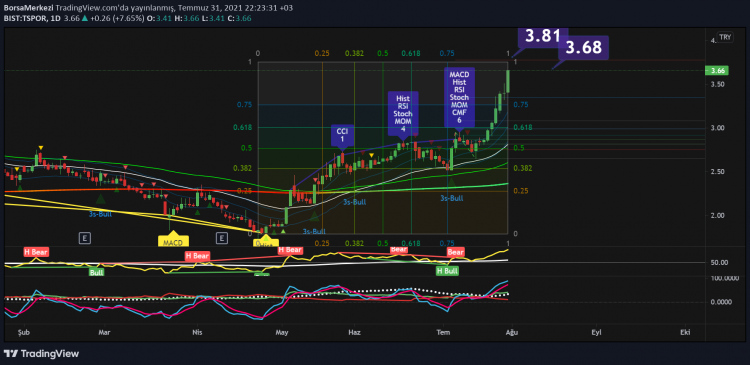Screen dimensions: 750x365
Task: Click the 3.81 price target callout
Action: click(x=542, y=36)
